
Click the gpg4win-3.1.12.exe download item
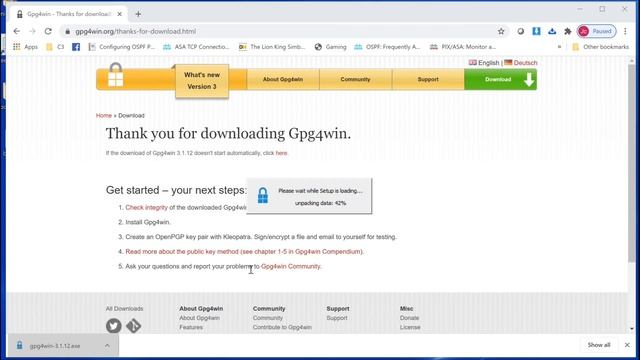(x=55, y=346)
